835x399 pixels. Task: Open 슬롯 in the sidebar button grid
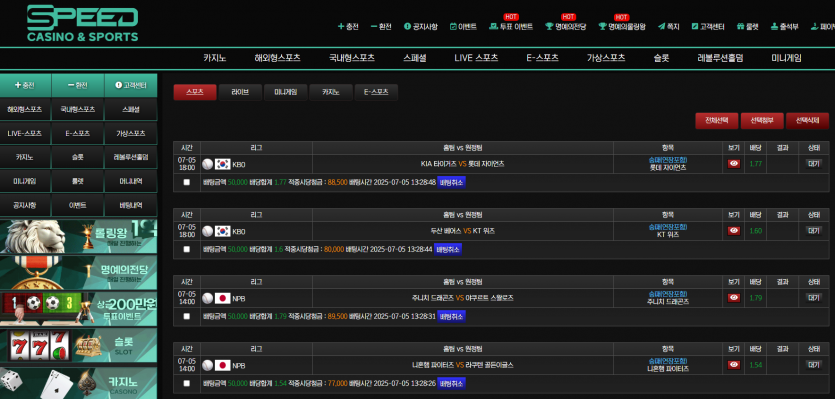point(78,157)
